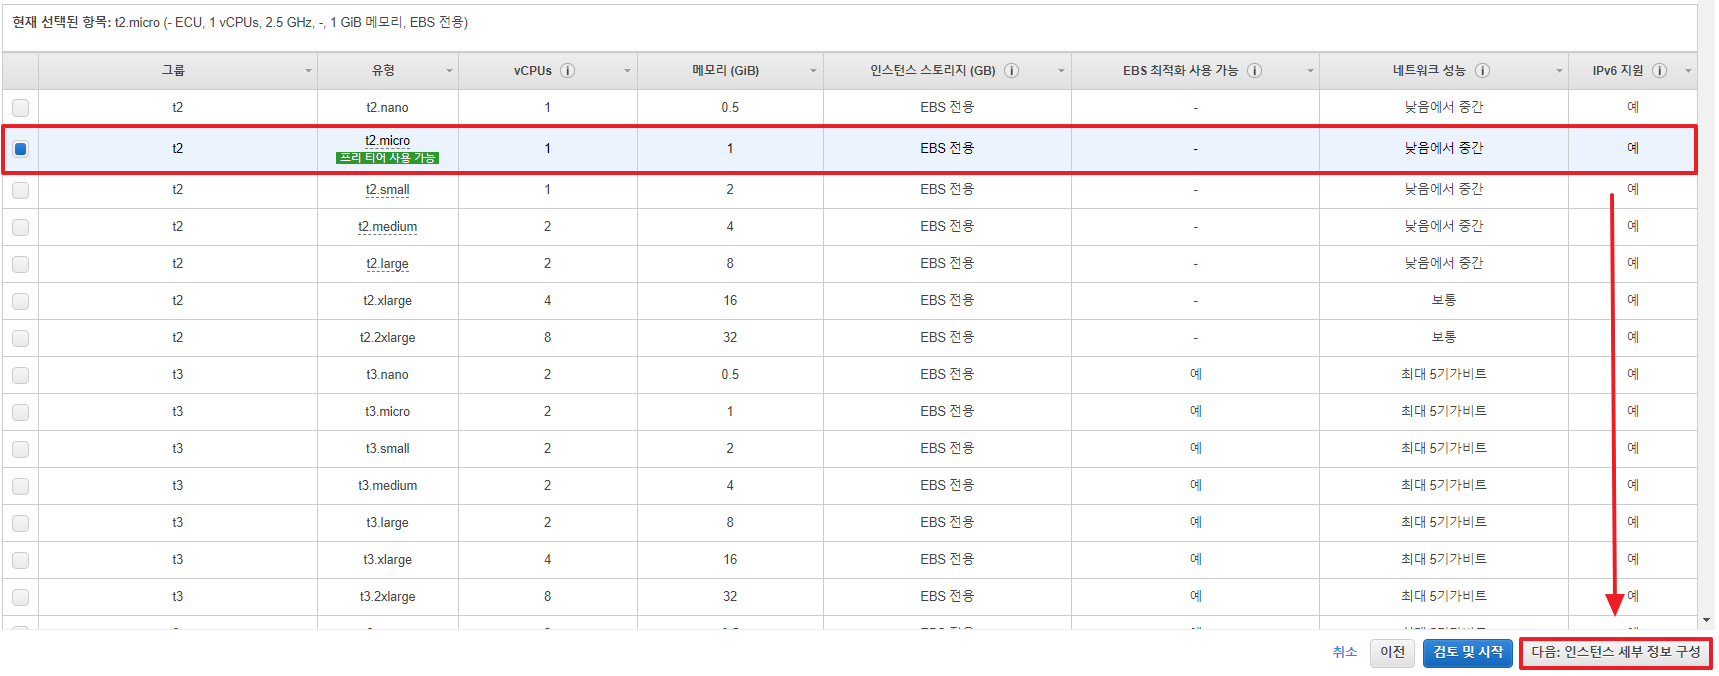
Task: Open the 유형 column filter dropdown
Action: point(449,71)
